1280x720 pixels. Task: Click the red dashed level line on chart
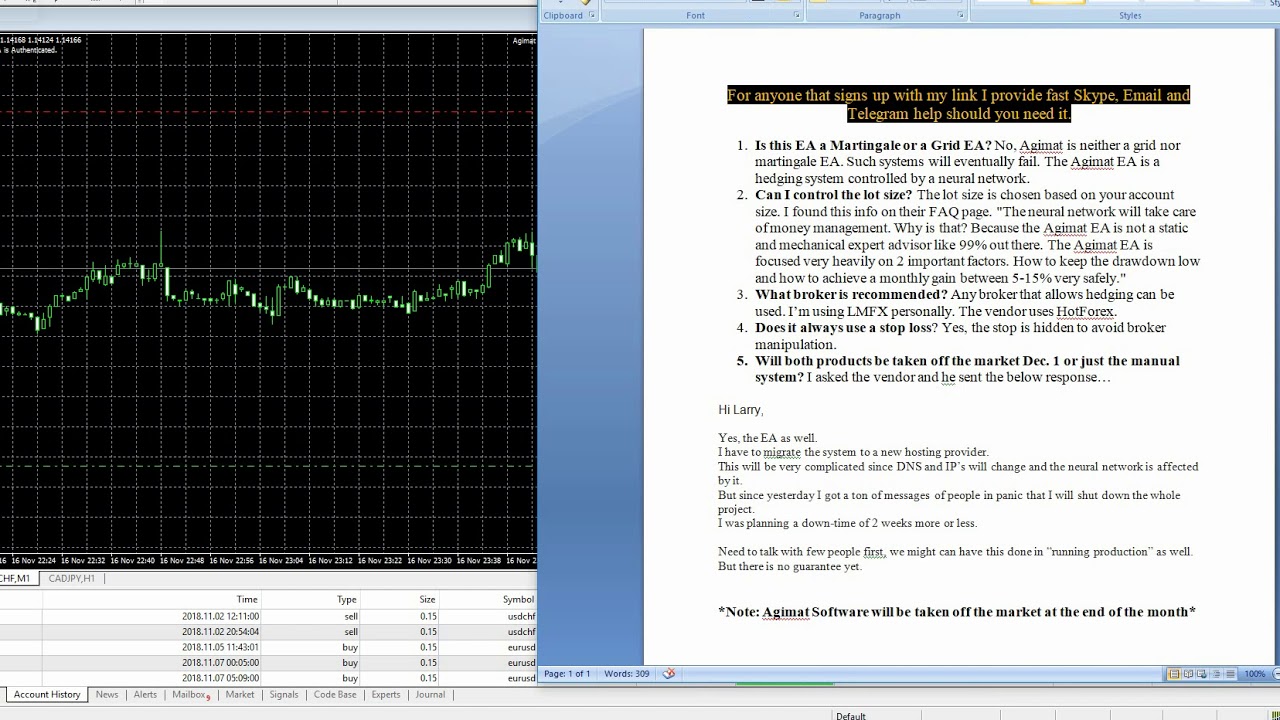click(x=268, y=113)
